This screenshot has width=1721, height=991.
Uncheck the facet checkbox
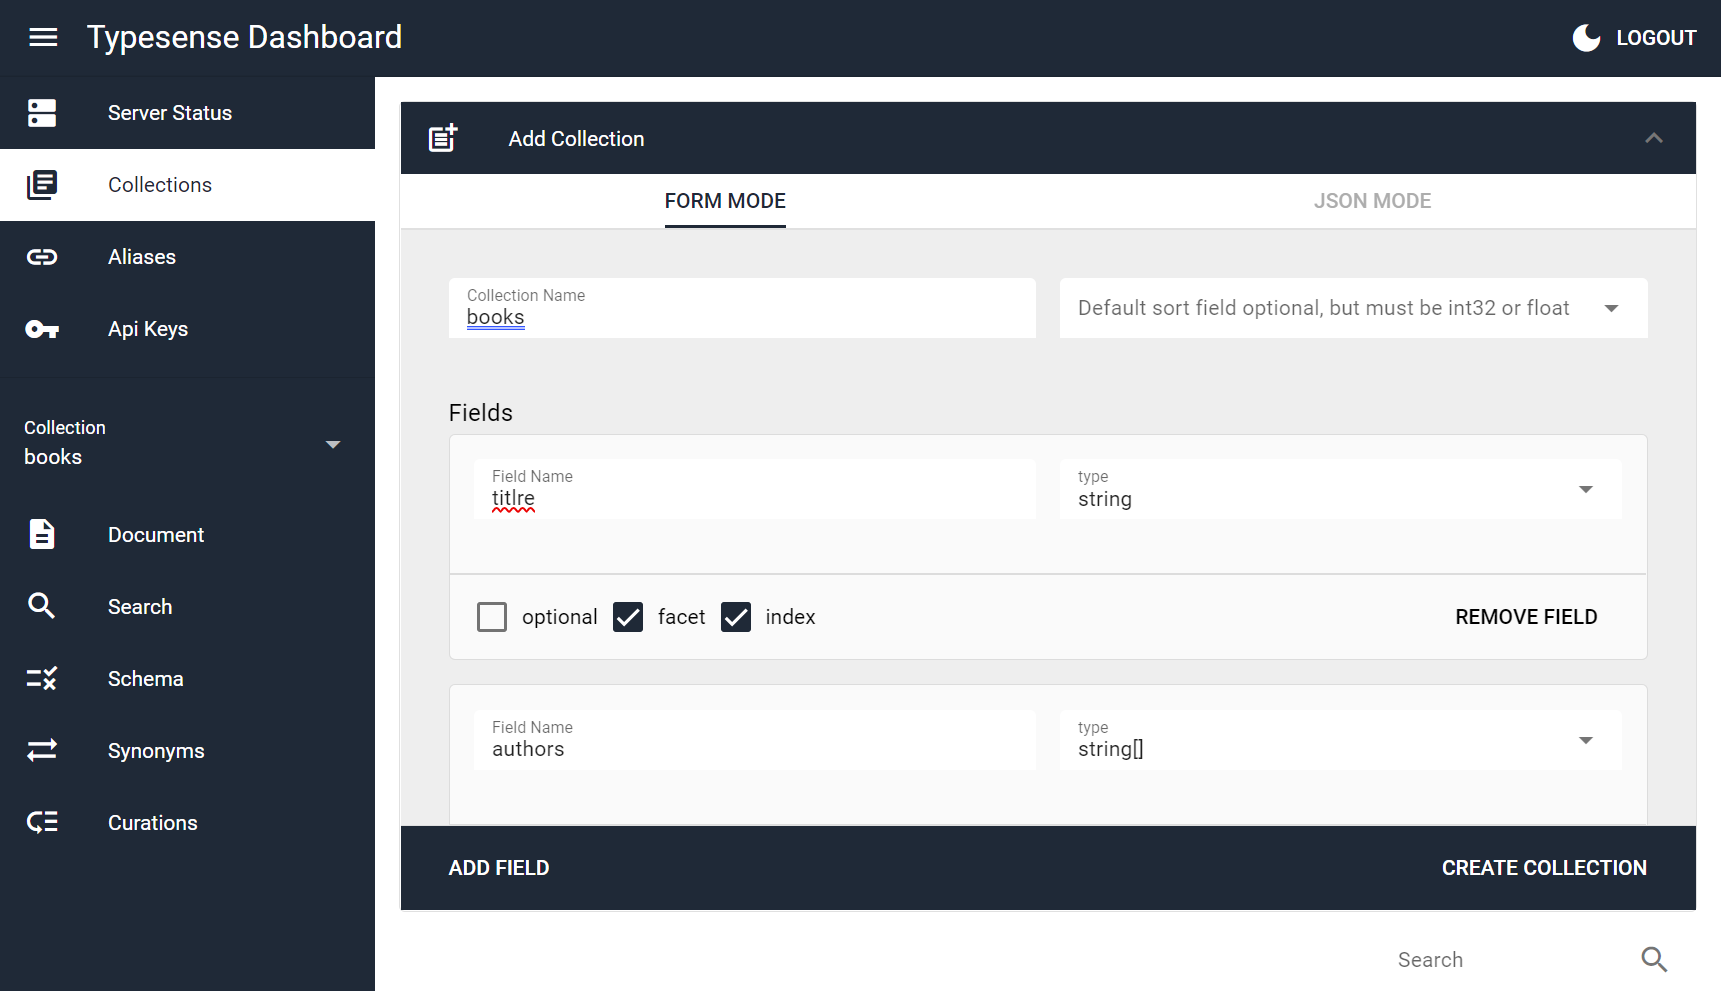pyautogui.click(x=628, y=617)
